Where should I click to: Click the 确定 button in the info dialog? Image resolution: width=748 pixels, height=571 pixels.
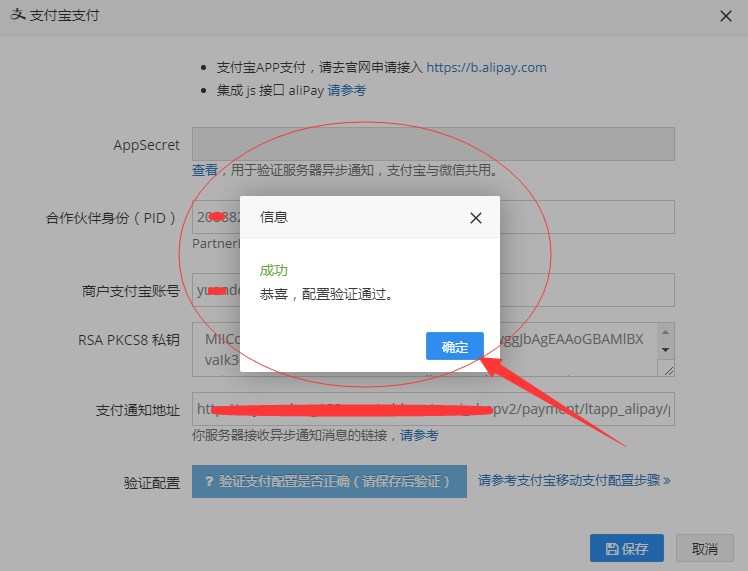[x=455, y=346]
